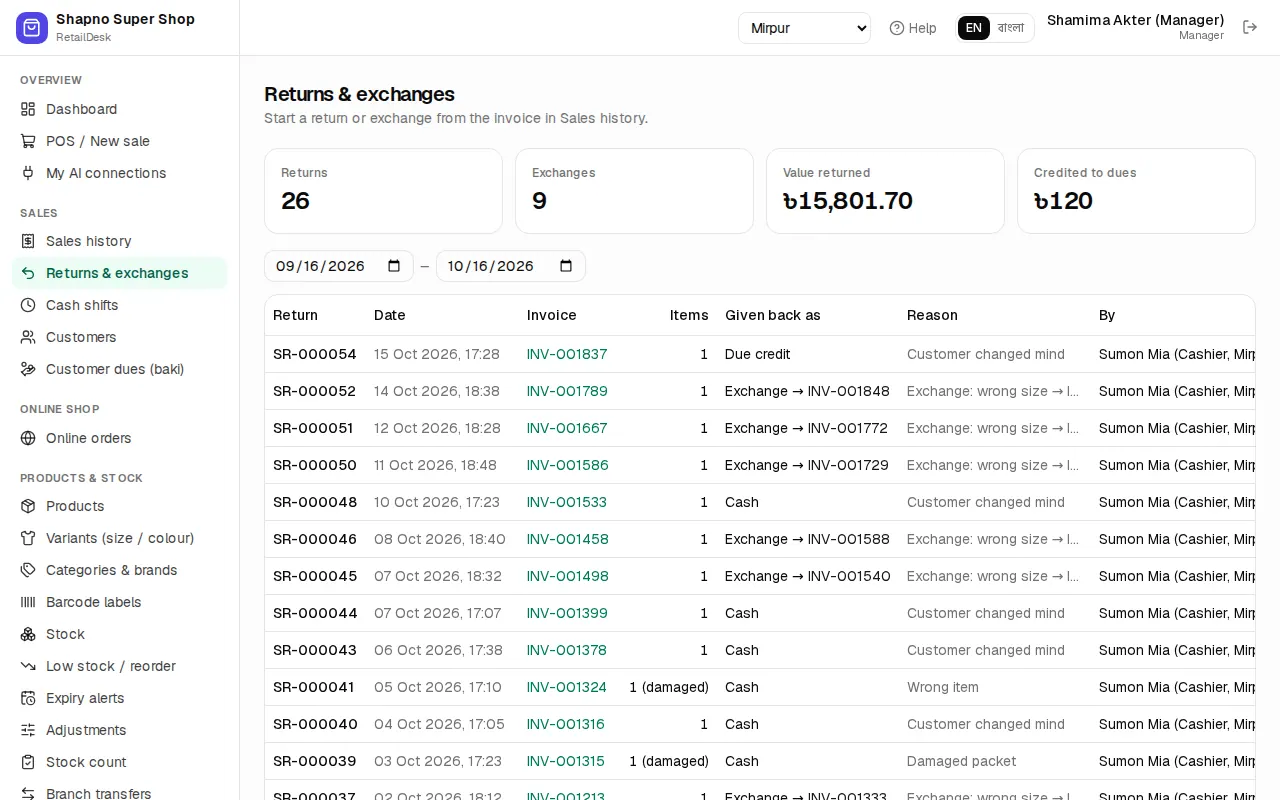The width and height of the screenshot is (1280, 800).
Task: Open the Mirpur branch dropdown
Action: (805, 28)
